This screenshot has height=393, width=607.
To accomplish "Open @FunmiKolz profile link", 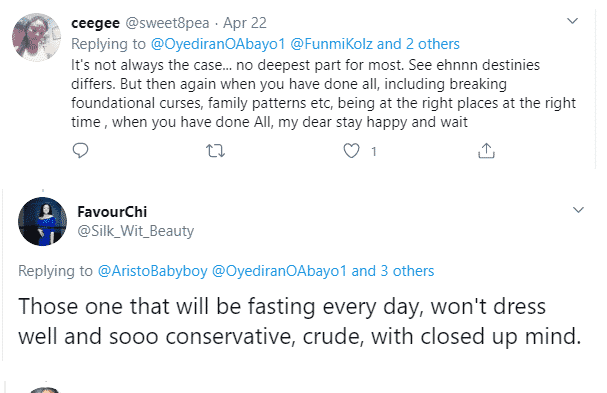I will (x=331, y=44).
